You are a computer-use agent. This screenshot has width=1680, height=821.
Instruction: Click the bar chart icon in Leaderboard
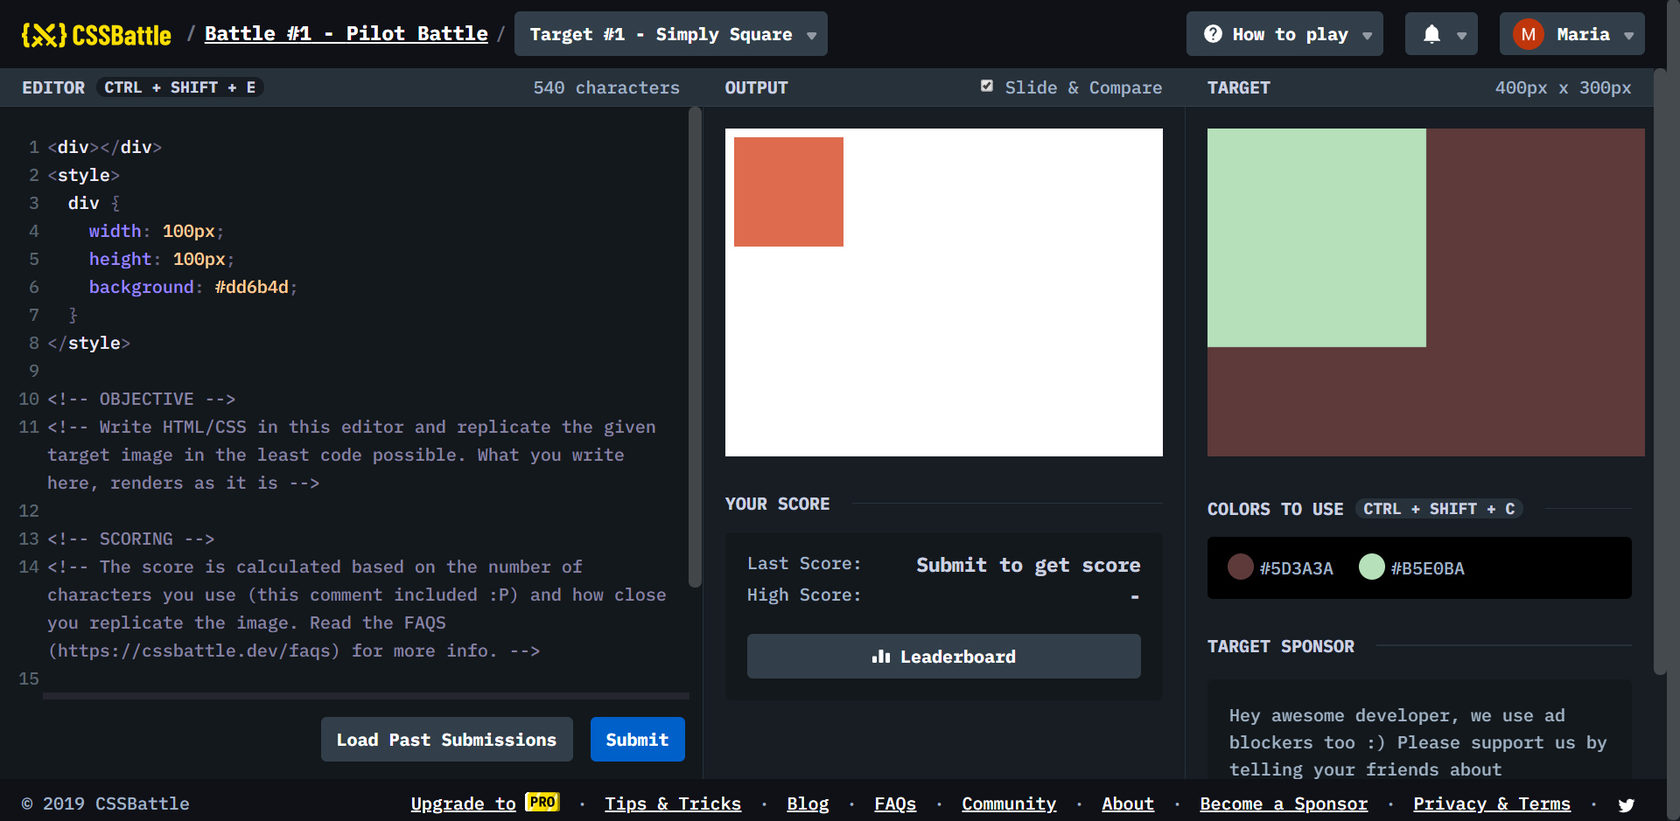(881, 657)
